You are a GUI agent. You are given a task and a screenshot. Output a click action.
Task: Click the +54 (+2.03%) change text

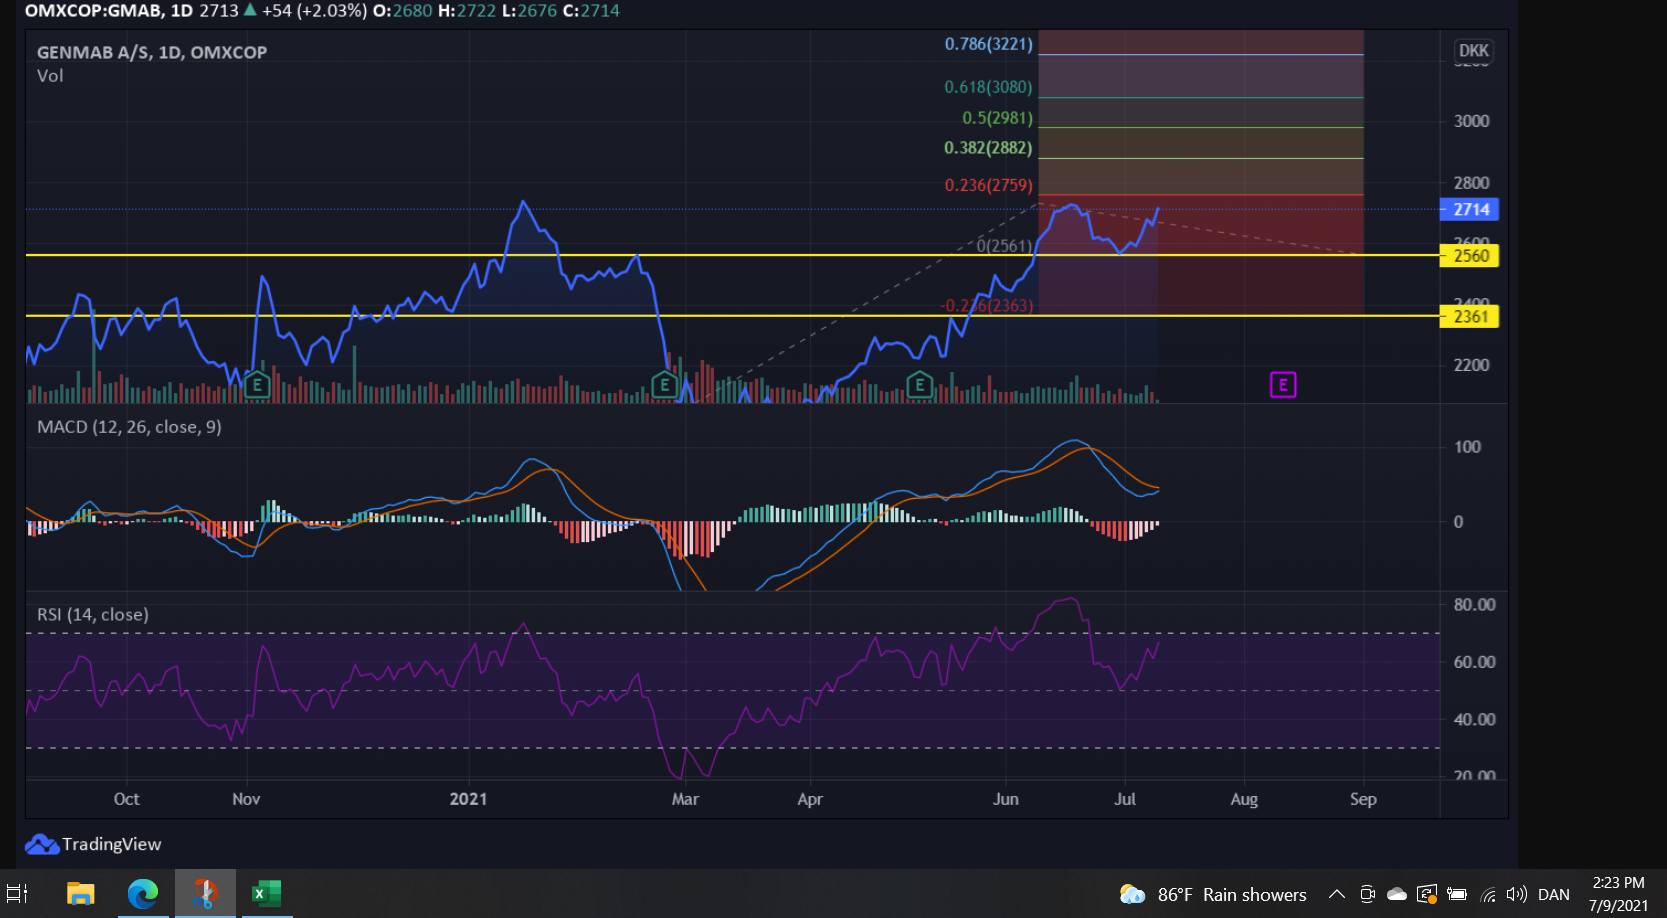[x=314, y=11]
